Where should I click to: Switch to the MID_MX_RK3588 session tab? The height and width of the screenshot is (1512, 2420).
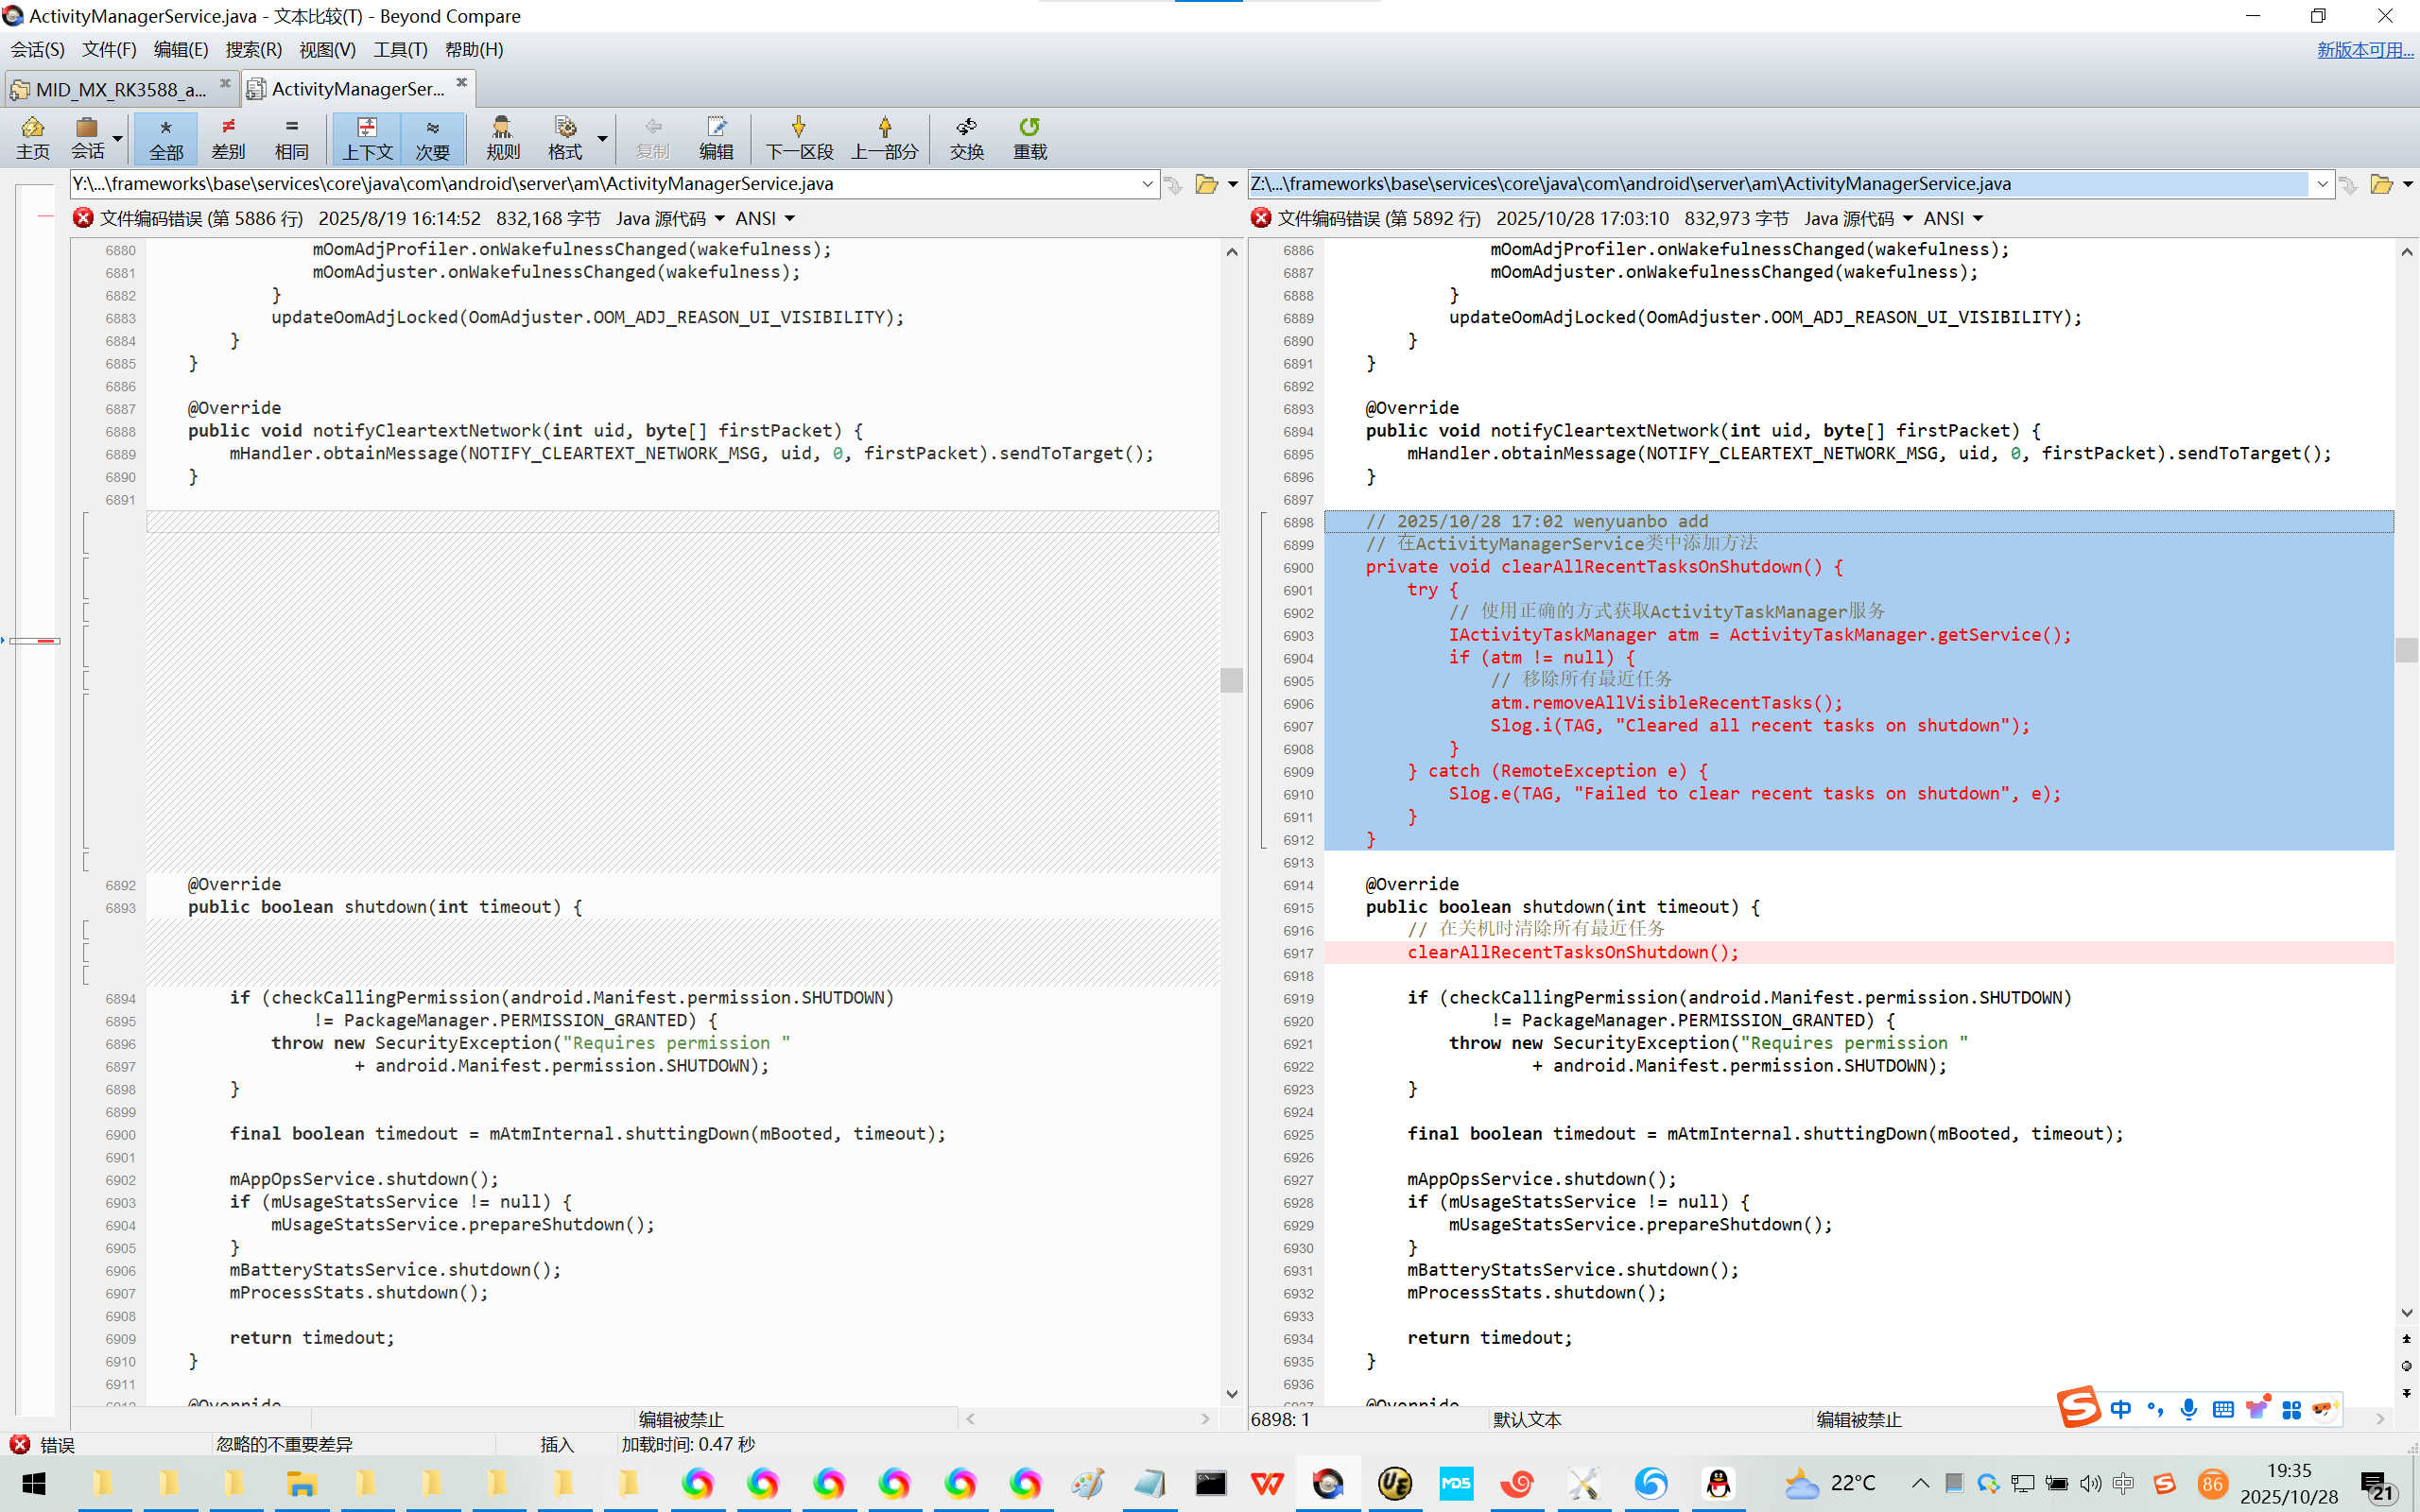(120, 89)
